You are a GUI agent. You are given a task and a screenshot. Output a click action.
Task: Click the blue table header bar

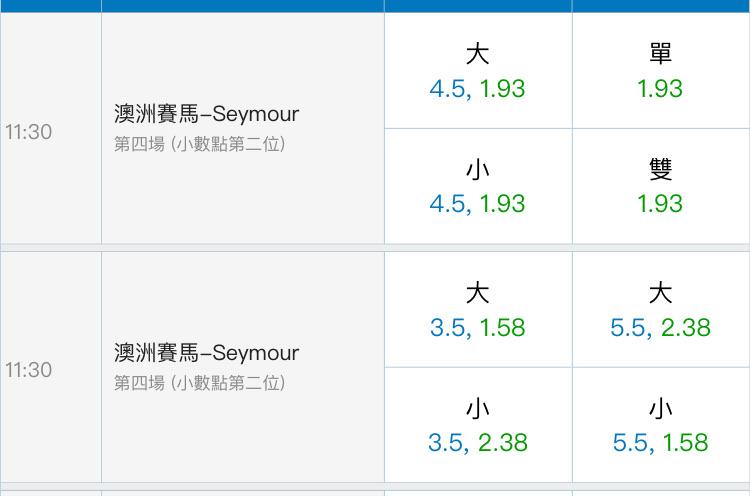[375, 6]
